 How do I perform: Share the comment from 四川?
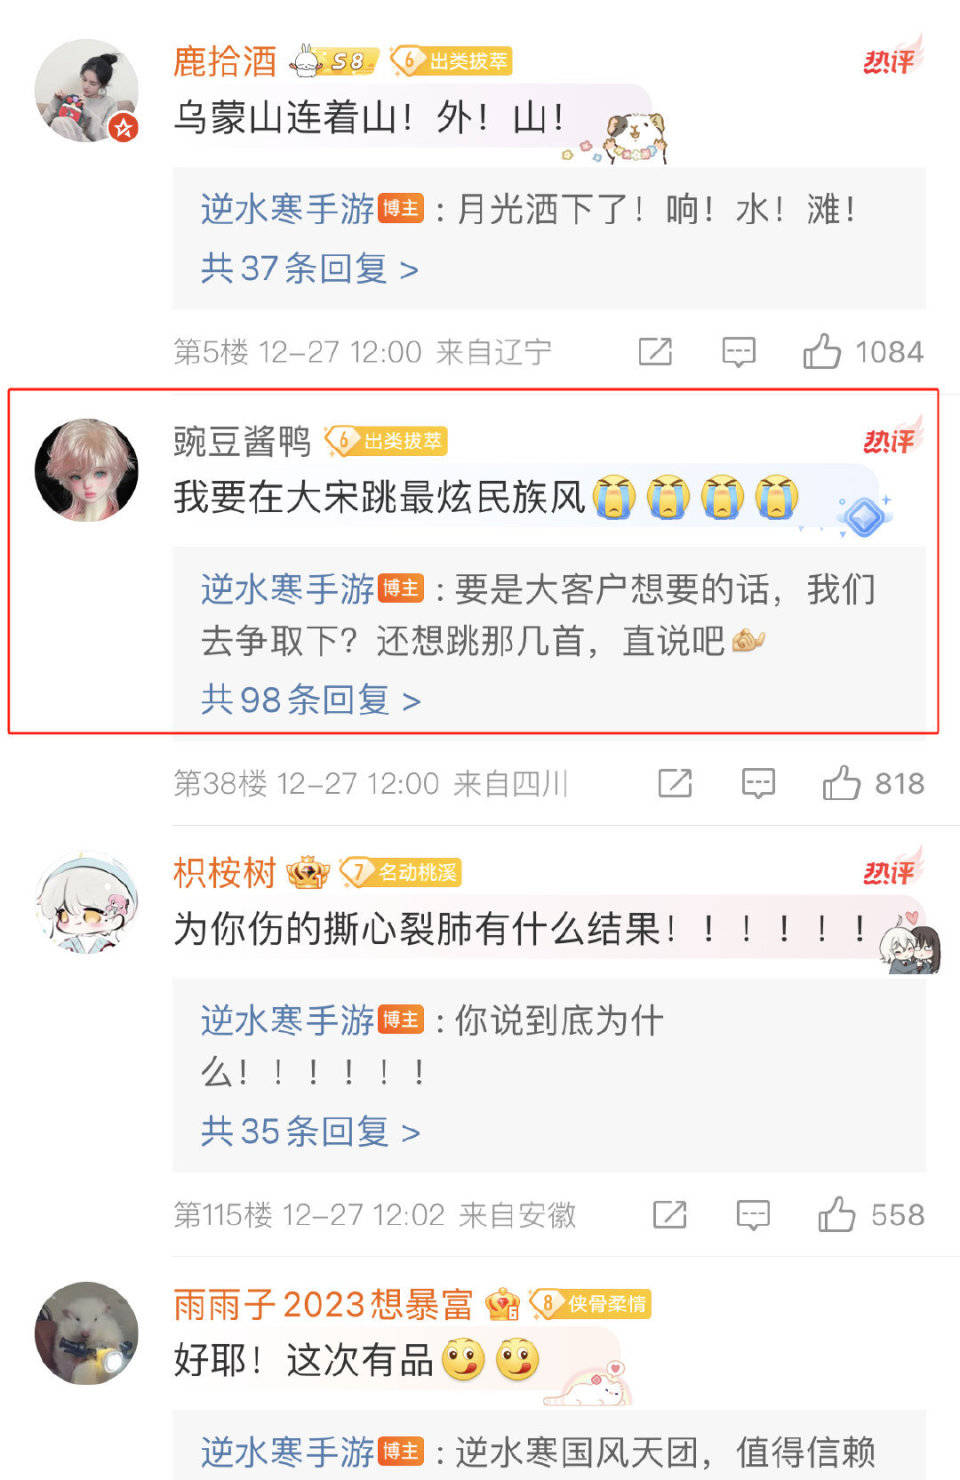tap(675, 783)
